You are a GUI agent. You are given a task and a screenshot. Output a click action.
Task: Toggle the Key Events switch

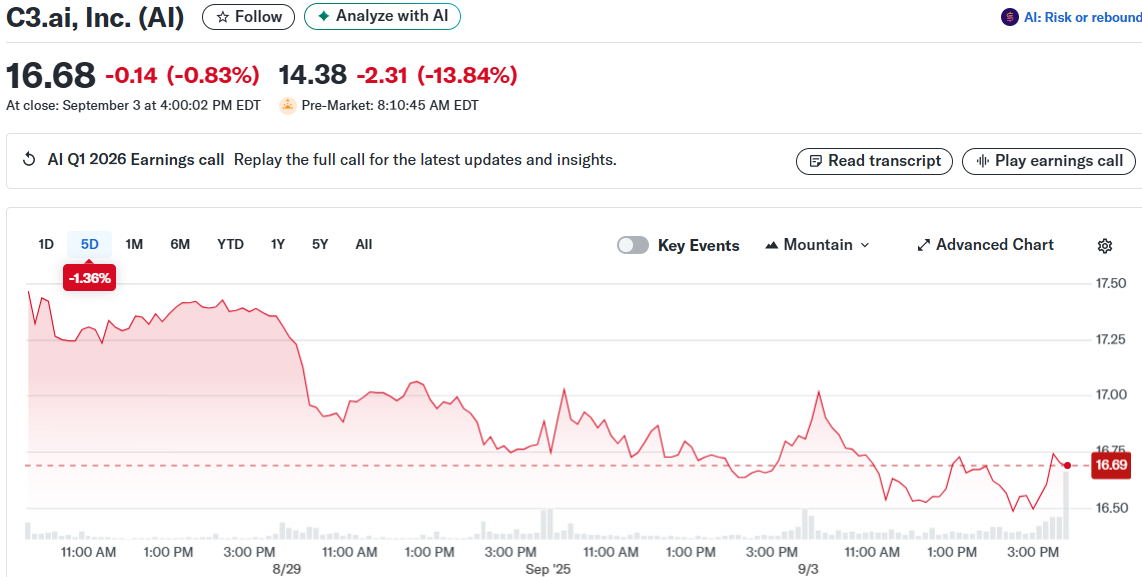coord(633,246)
